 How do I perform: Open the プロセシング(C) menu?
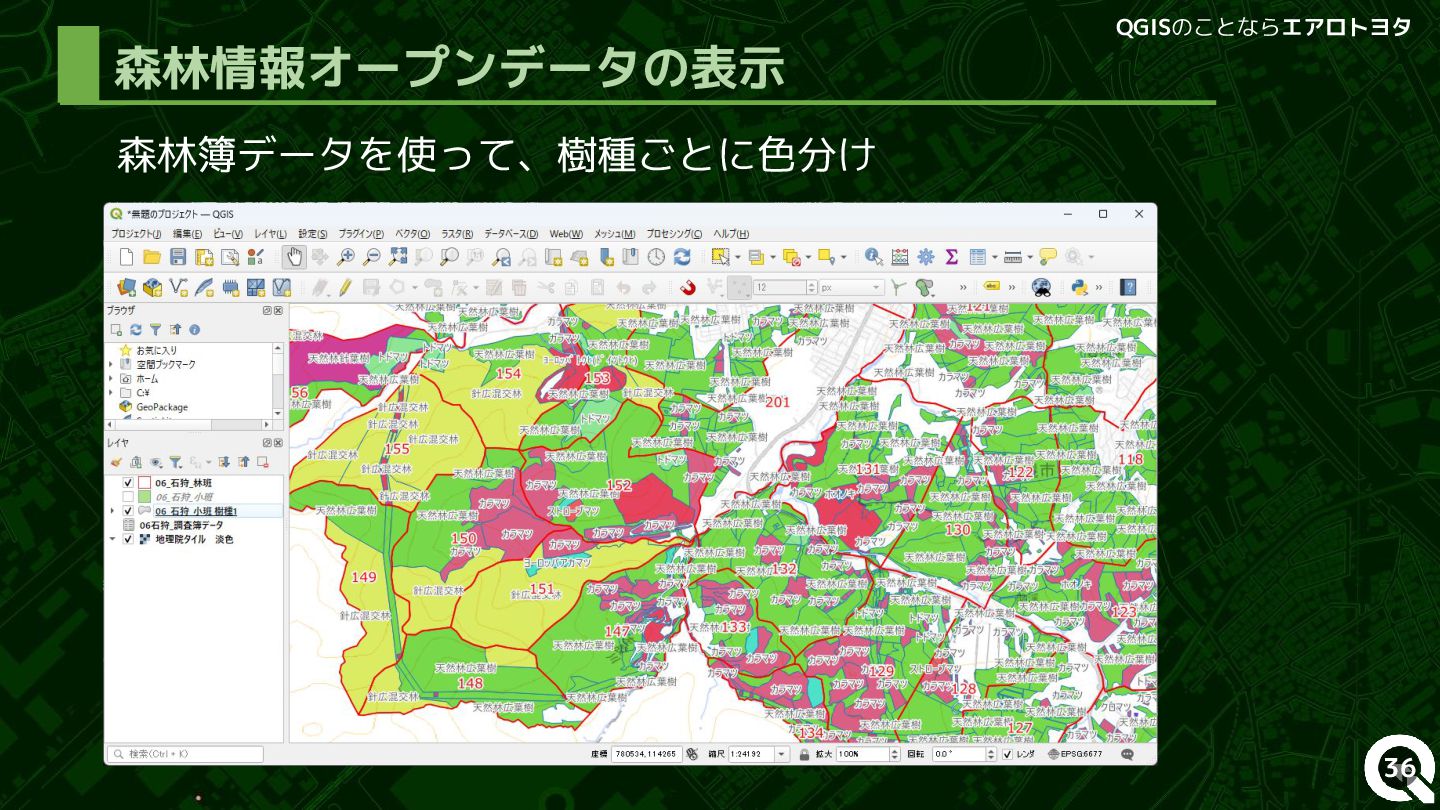click(x=674, y=234)
